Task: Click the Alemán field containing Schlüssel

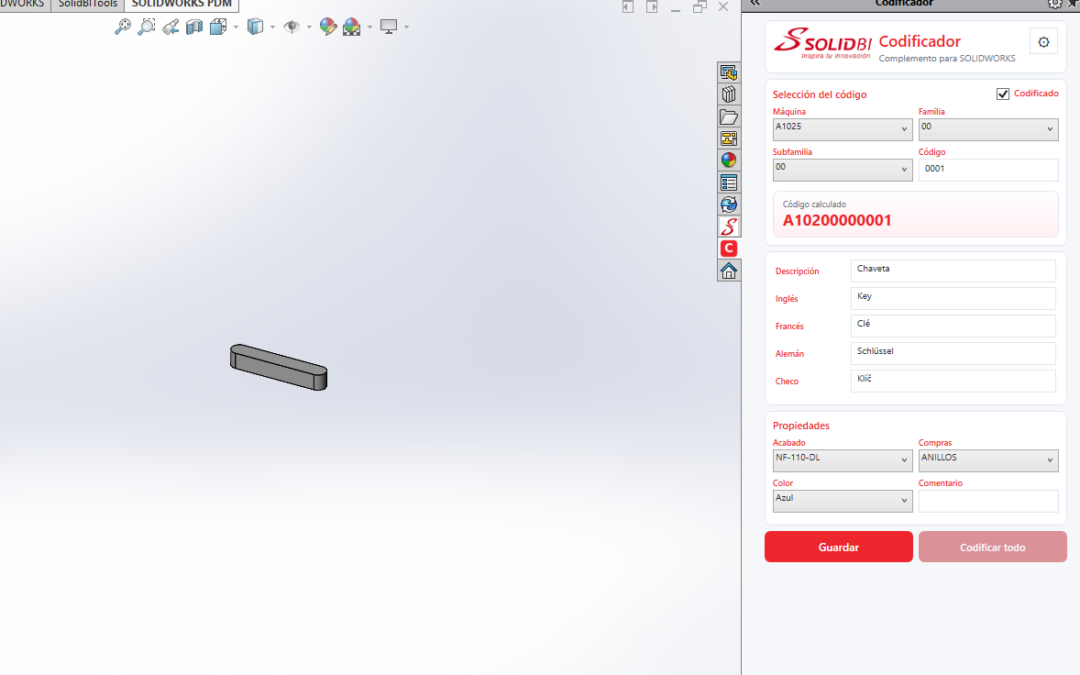Action: tap(953, 353)
